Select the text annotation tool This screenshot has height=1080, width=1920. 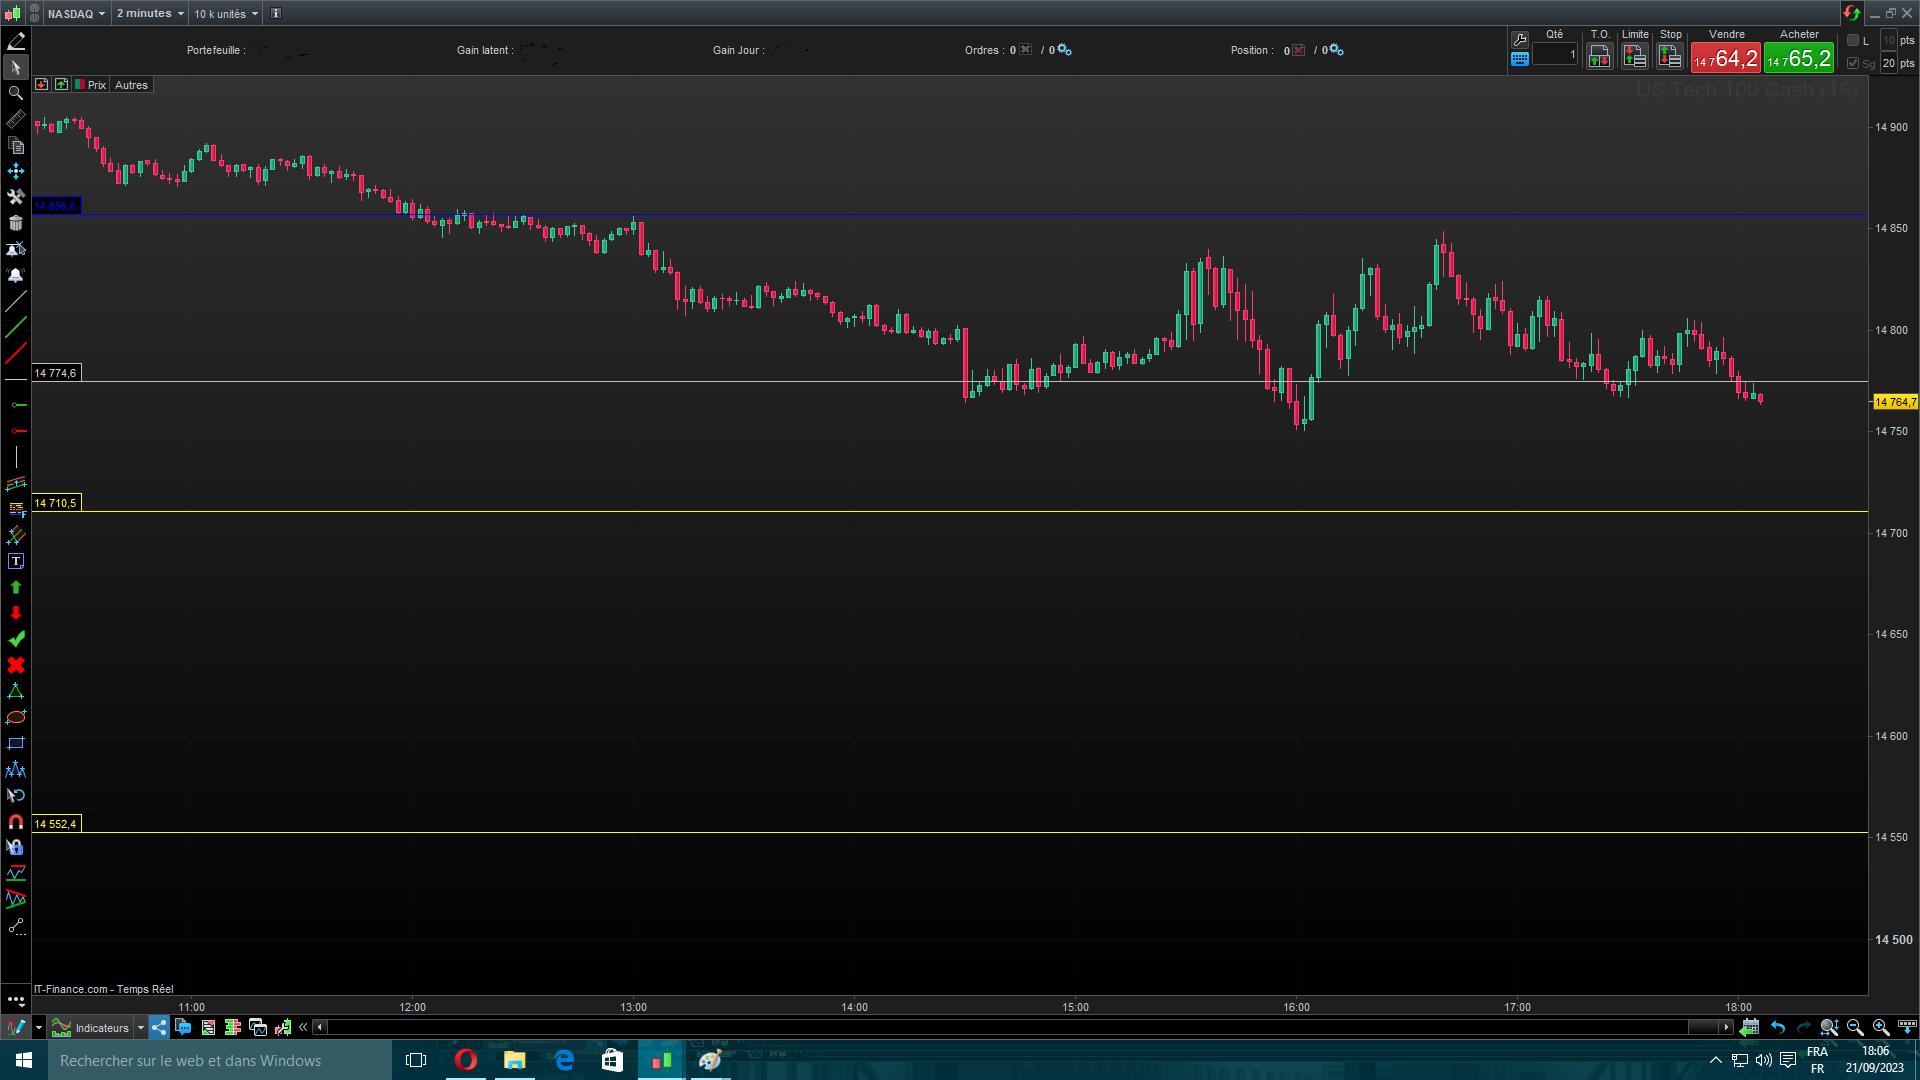click(16, 561)
